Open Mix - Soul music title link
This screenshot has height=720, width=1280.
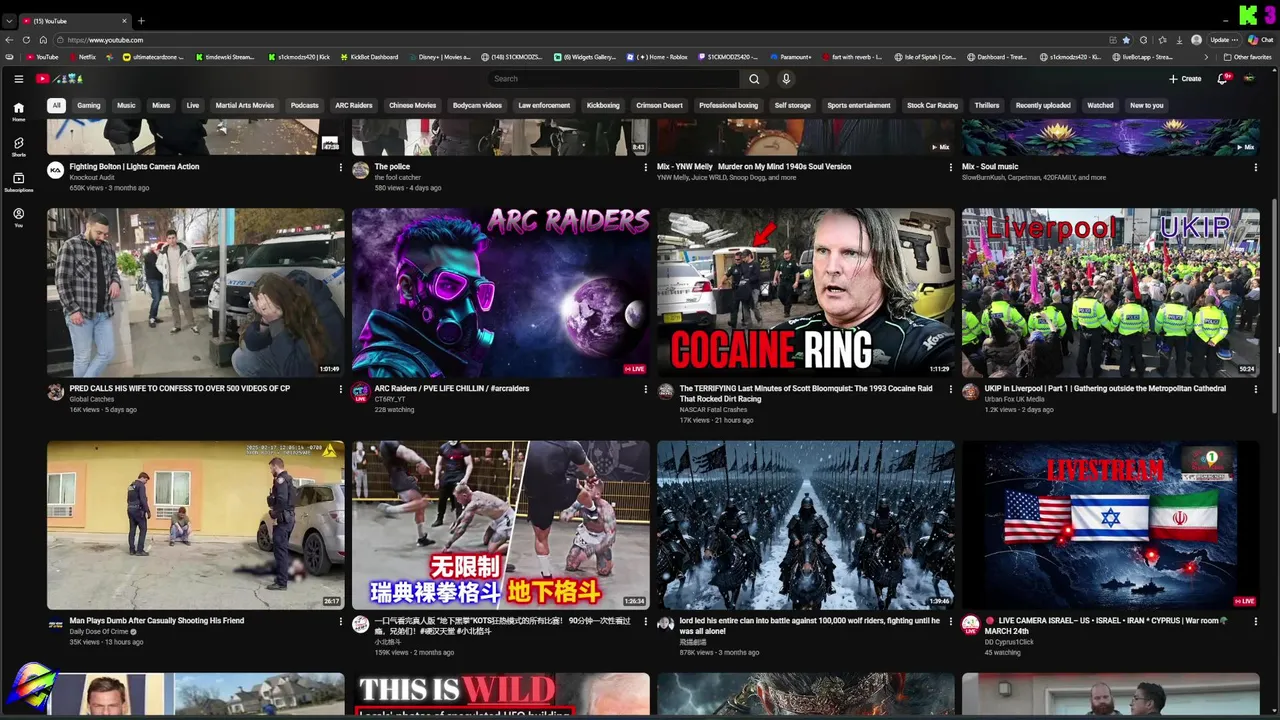(x=990, y=167)
